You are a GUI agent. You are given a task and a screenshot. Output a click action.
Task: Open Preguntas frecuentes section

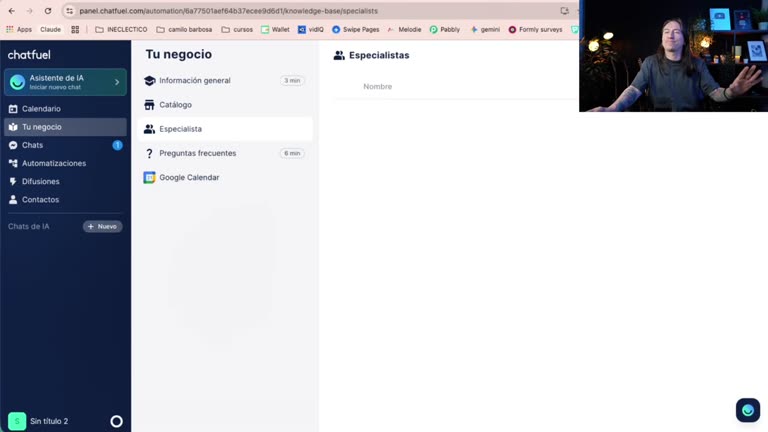pyautogui.click(x=225, y=153)
